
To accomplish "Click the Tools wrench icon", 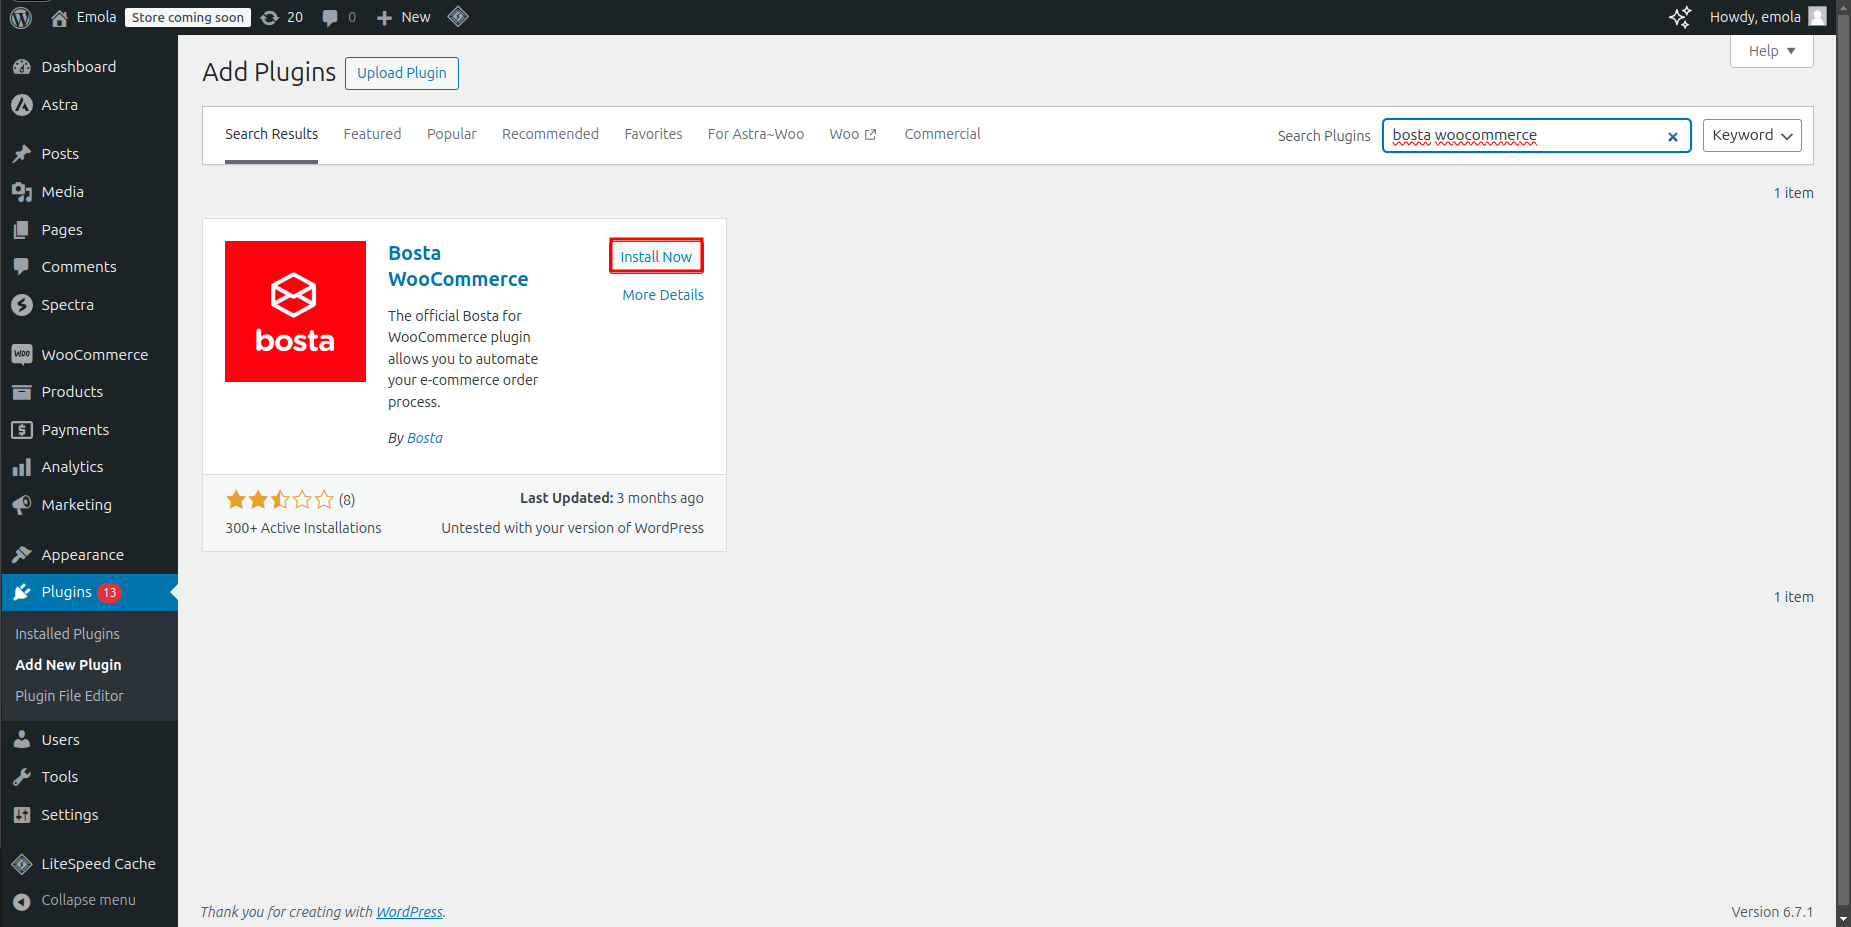I will click(x=22, y=777).
